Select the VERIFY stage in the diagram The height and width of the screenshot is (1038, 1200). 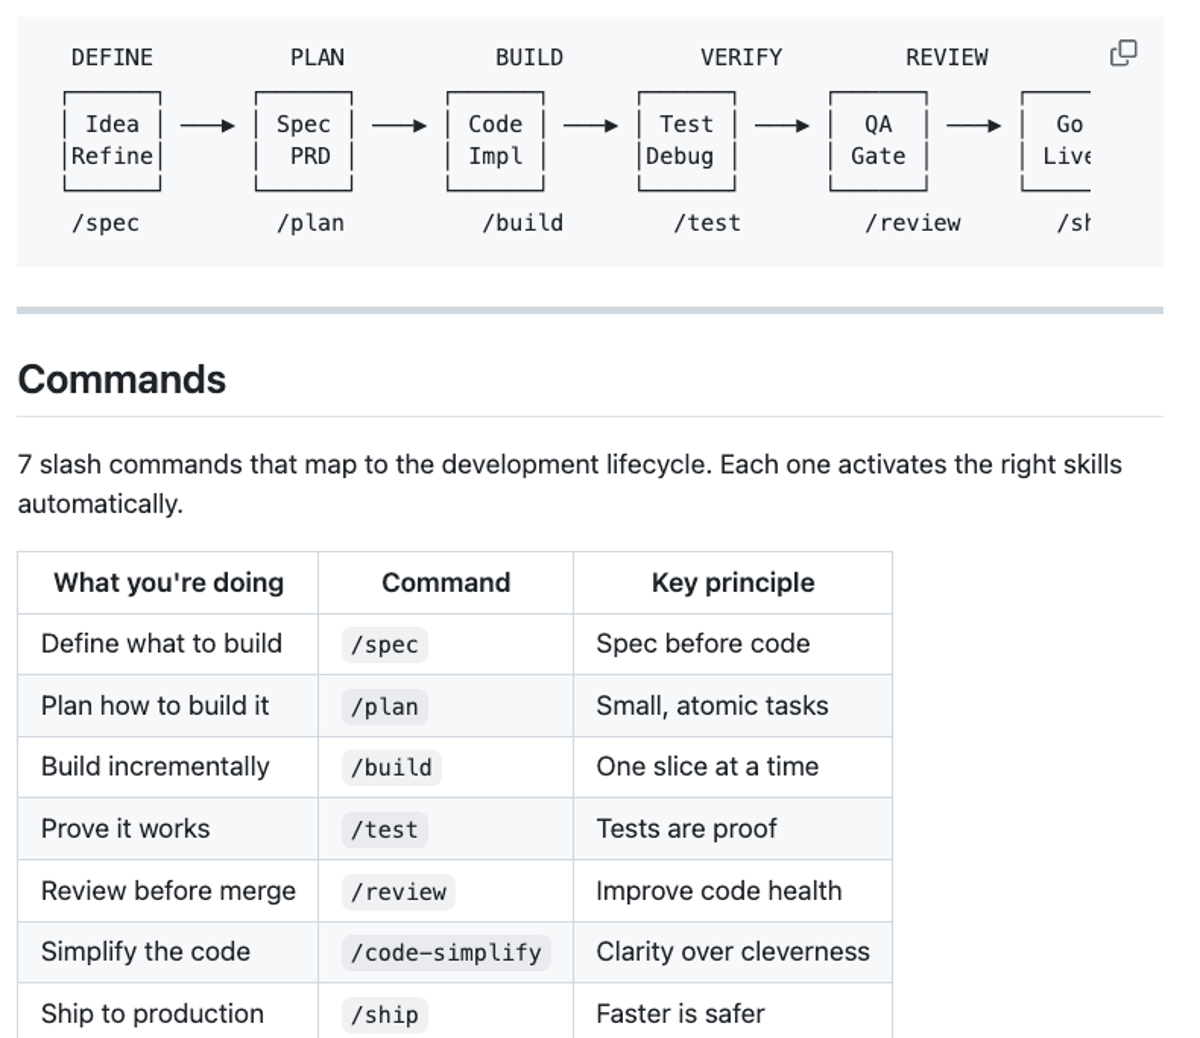click(742, 57)
